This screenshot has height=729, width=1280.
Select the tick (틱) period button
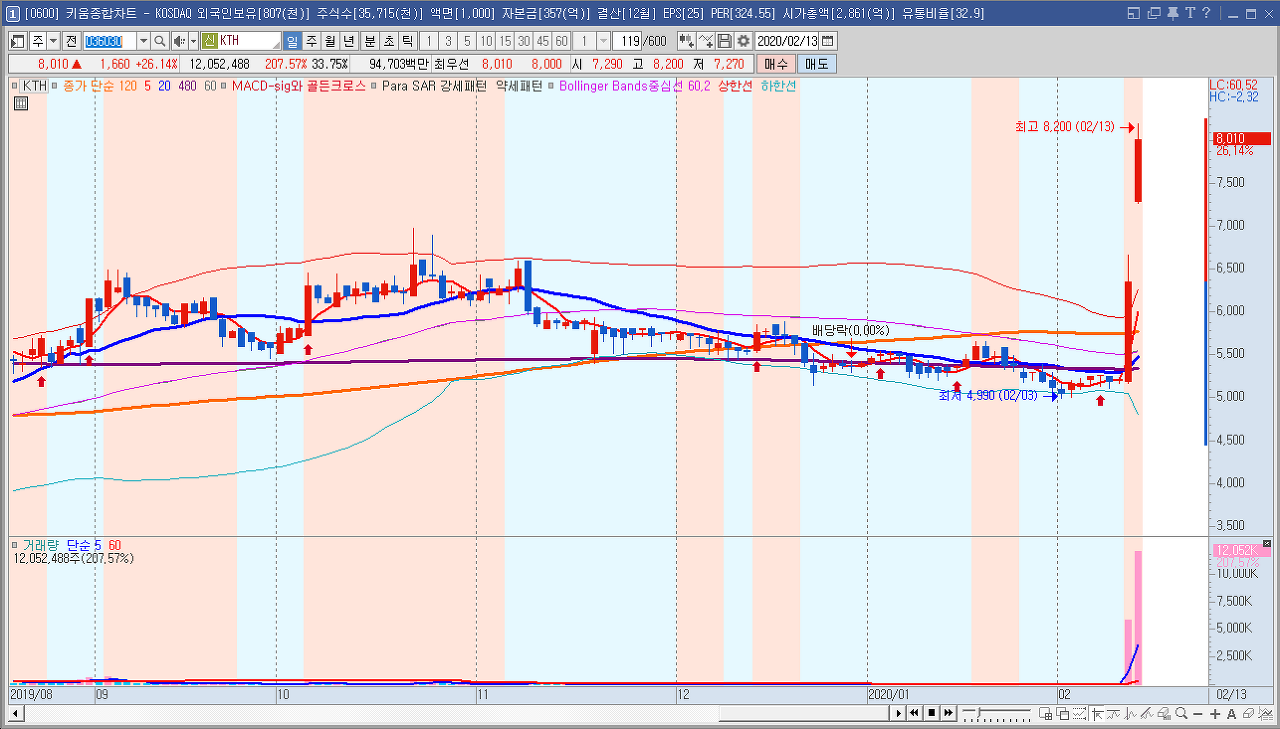click(407, 41)
